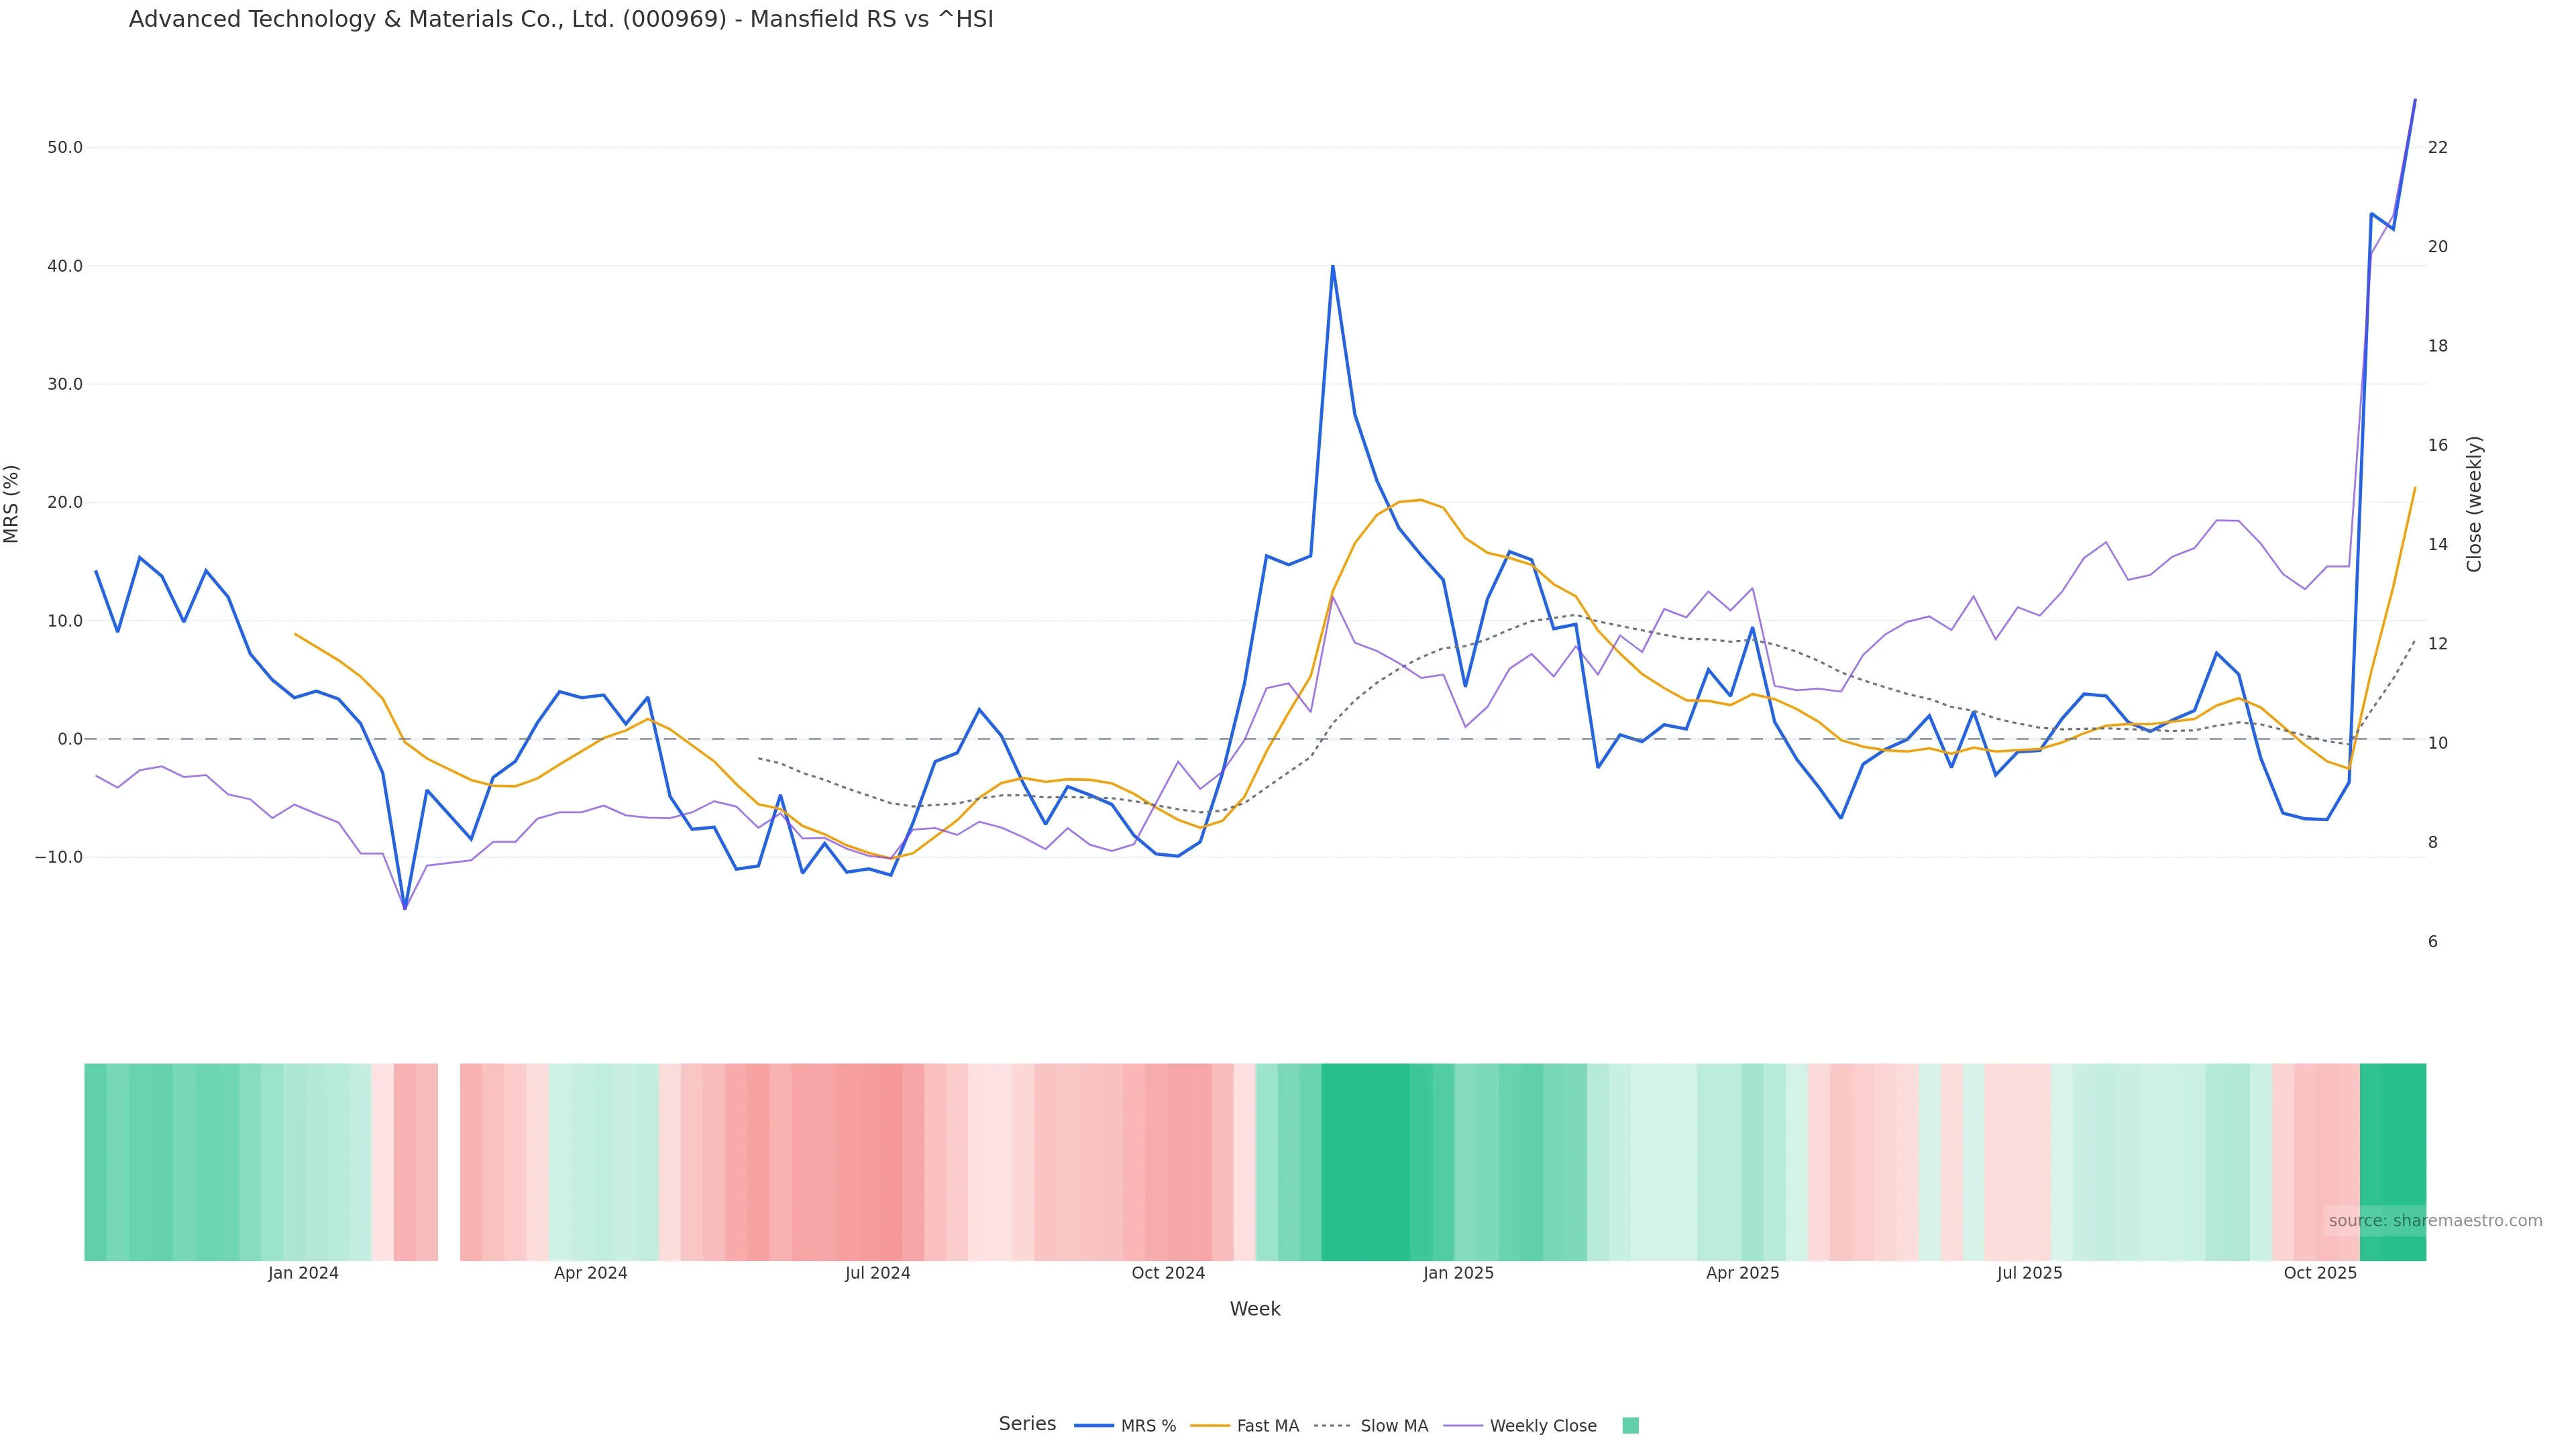Select the Oct 2025 x-axis label

click(x=2320, y=1273)
